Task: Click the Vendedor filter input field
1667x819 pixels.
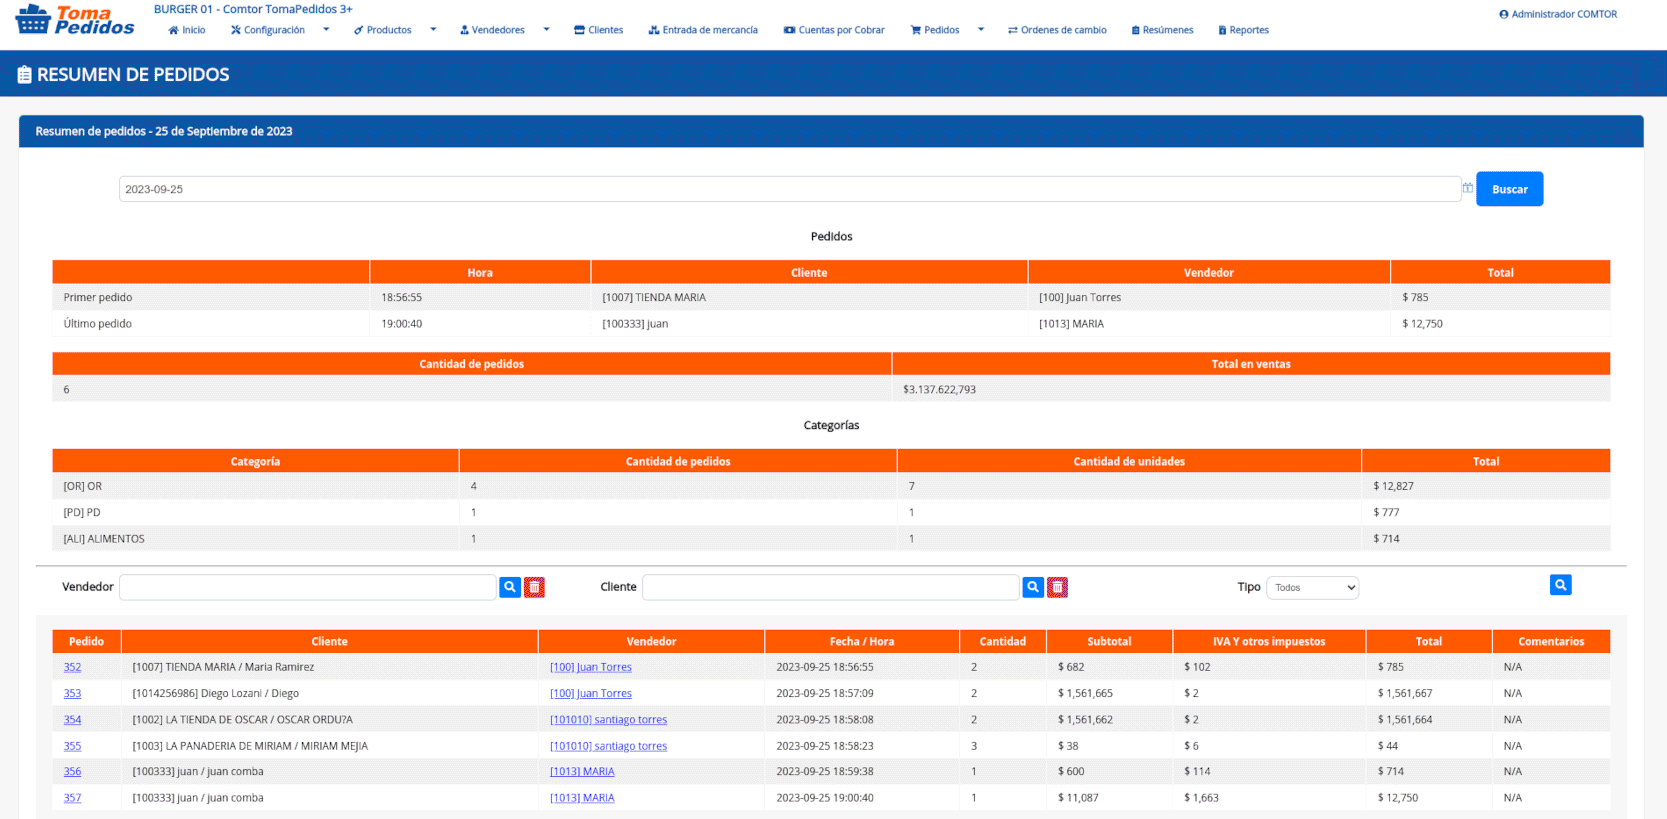Action: 308,587
